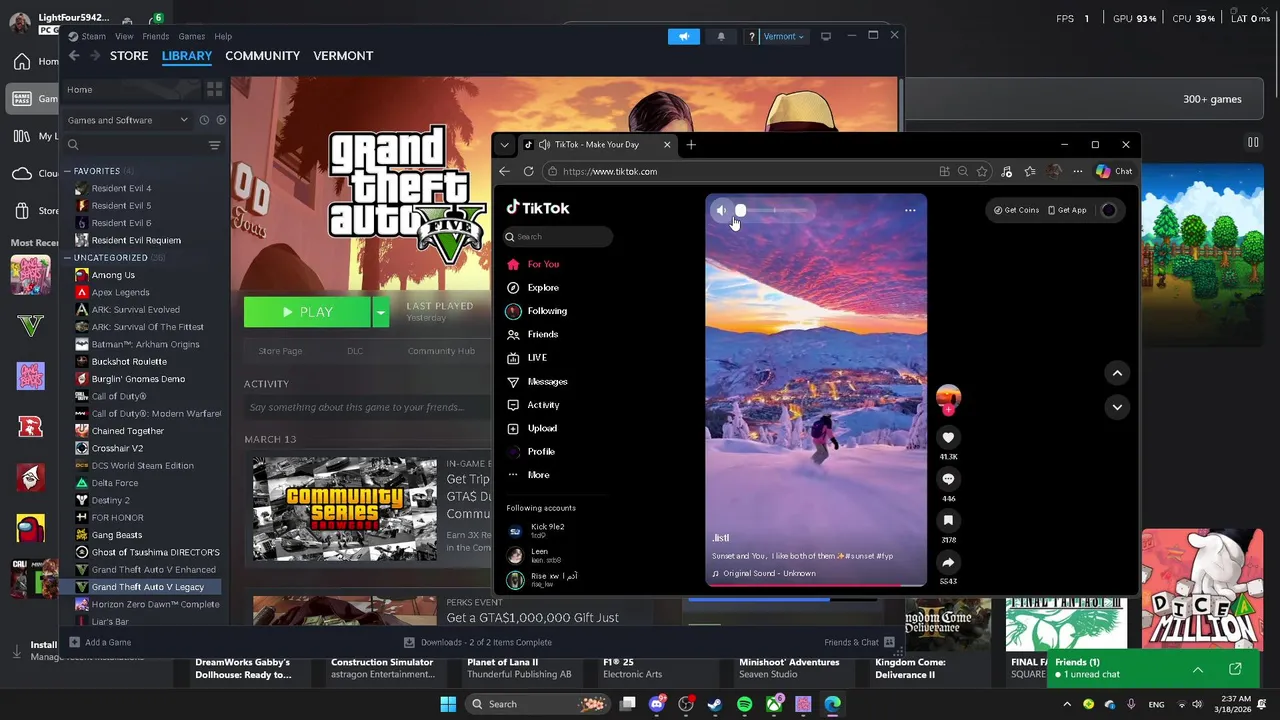Adjust the TikTok video volume slider handle

click(x=740, y=210)
